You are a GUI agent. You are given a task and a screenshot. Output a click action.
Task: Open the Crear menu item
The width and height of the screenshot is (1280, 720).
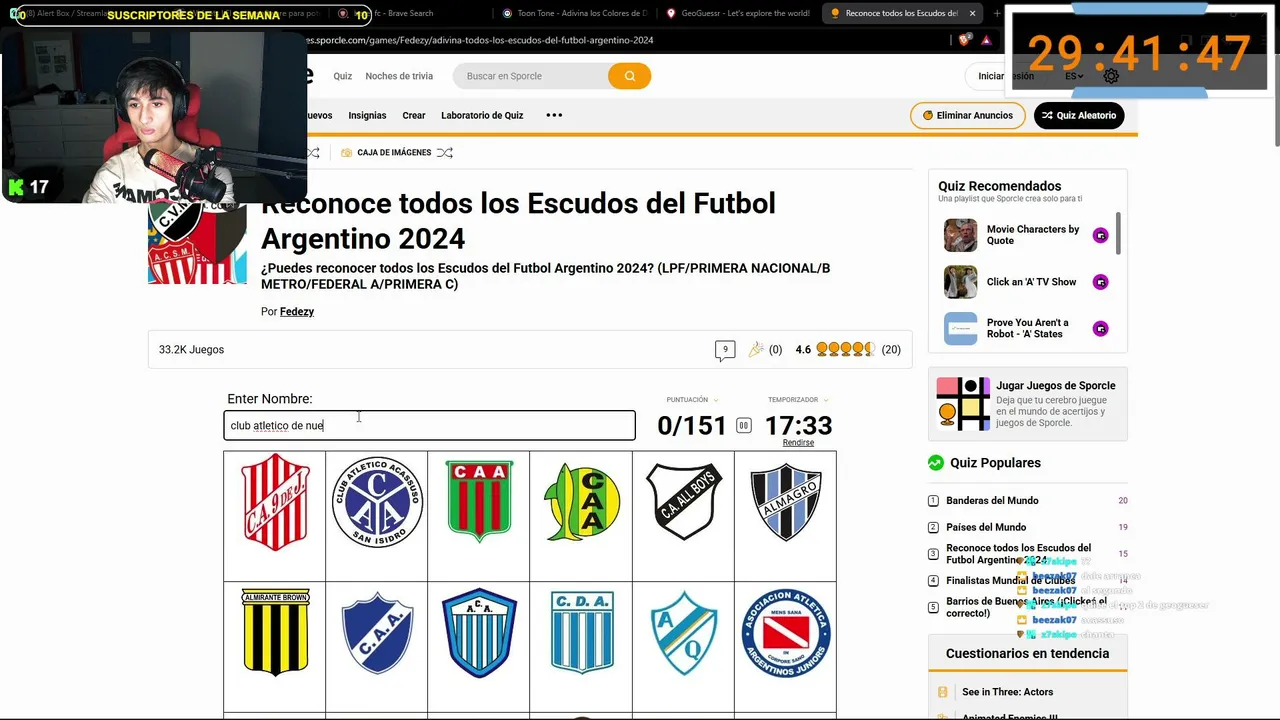coord(414,115)
